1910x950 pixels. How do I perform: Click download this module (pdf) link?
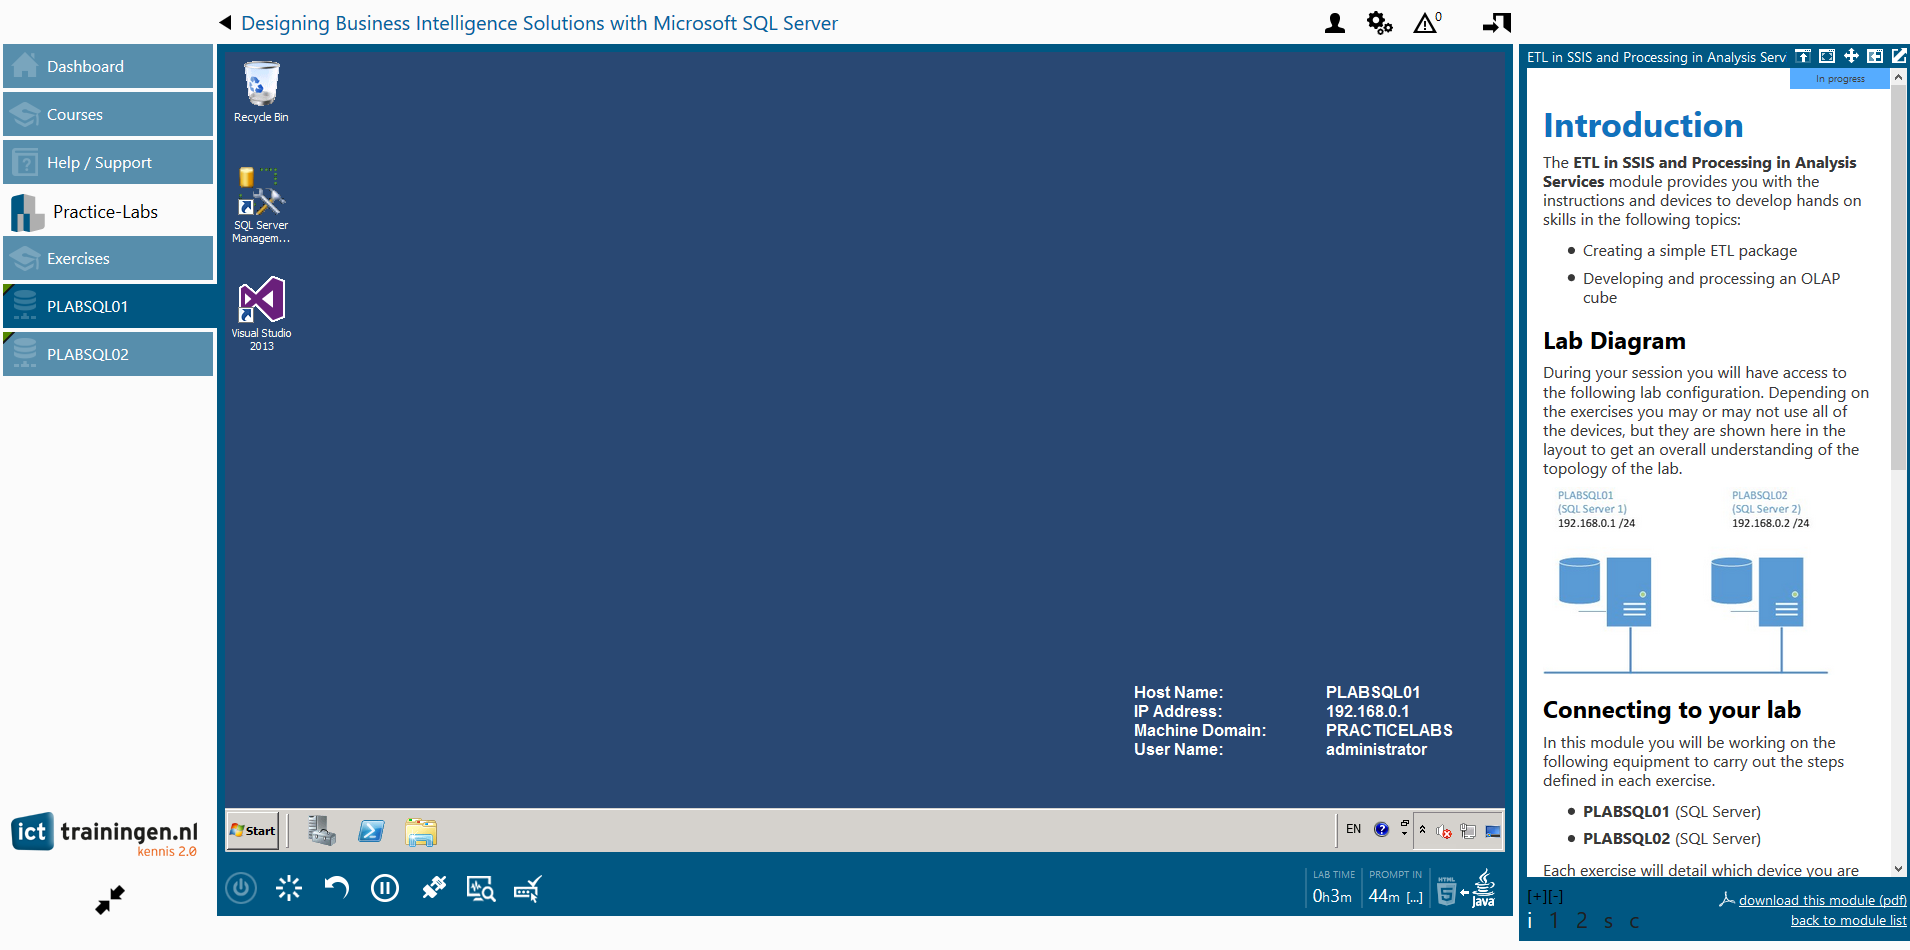(1822, 900)
